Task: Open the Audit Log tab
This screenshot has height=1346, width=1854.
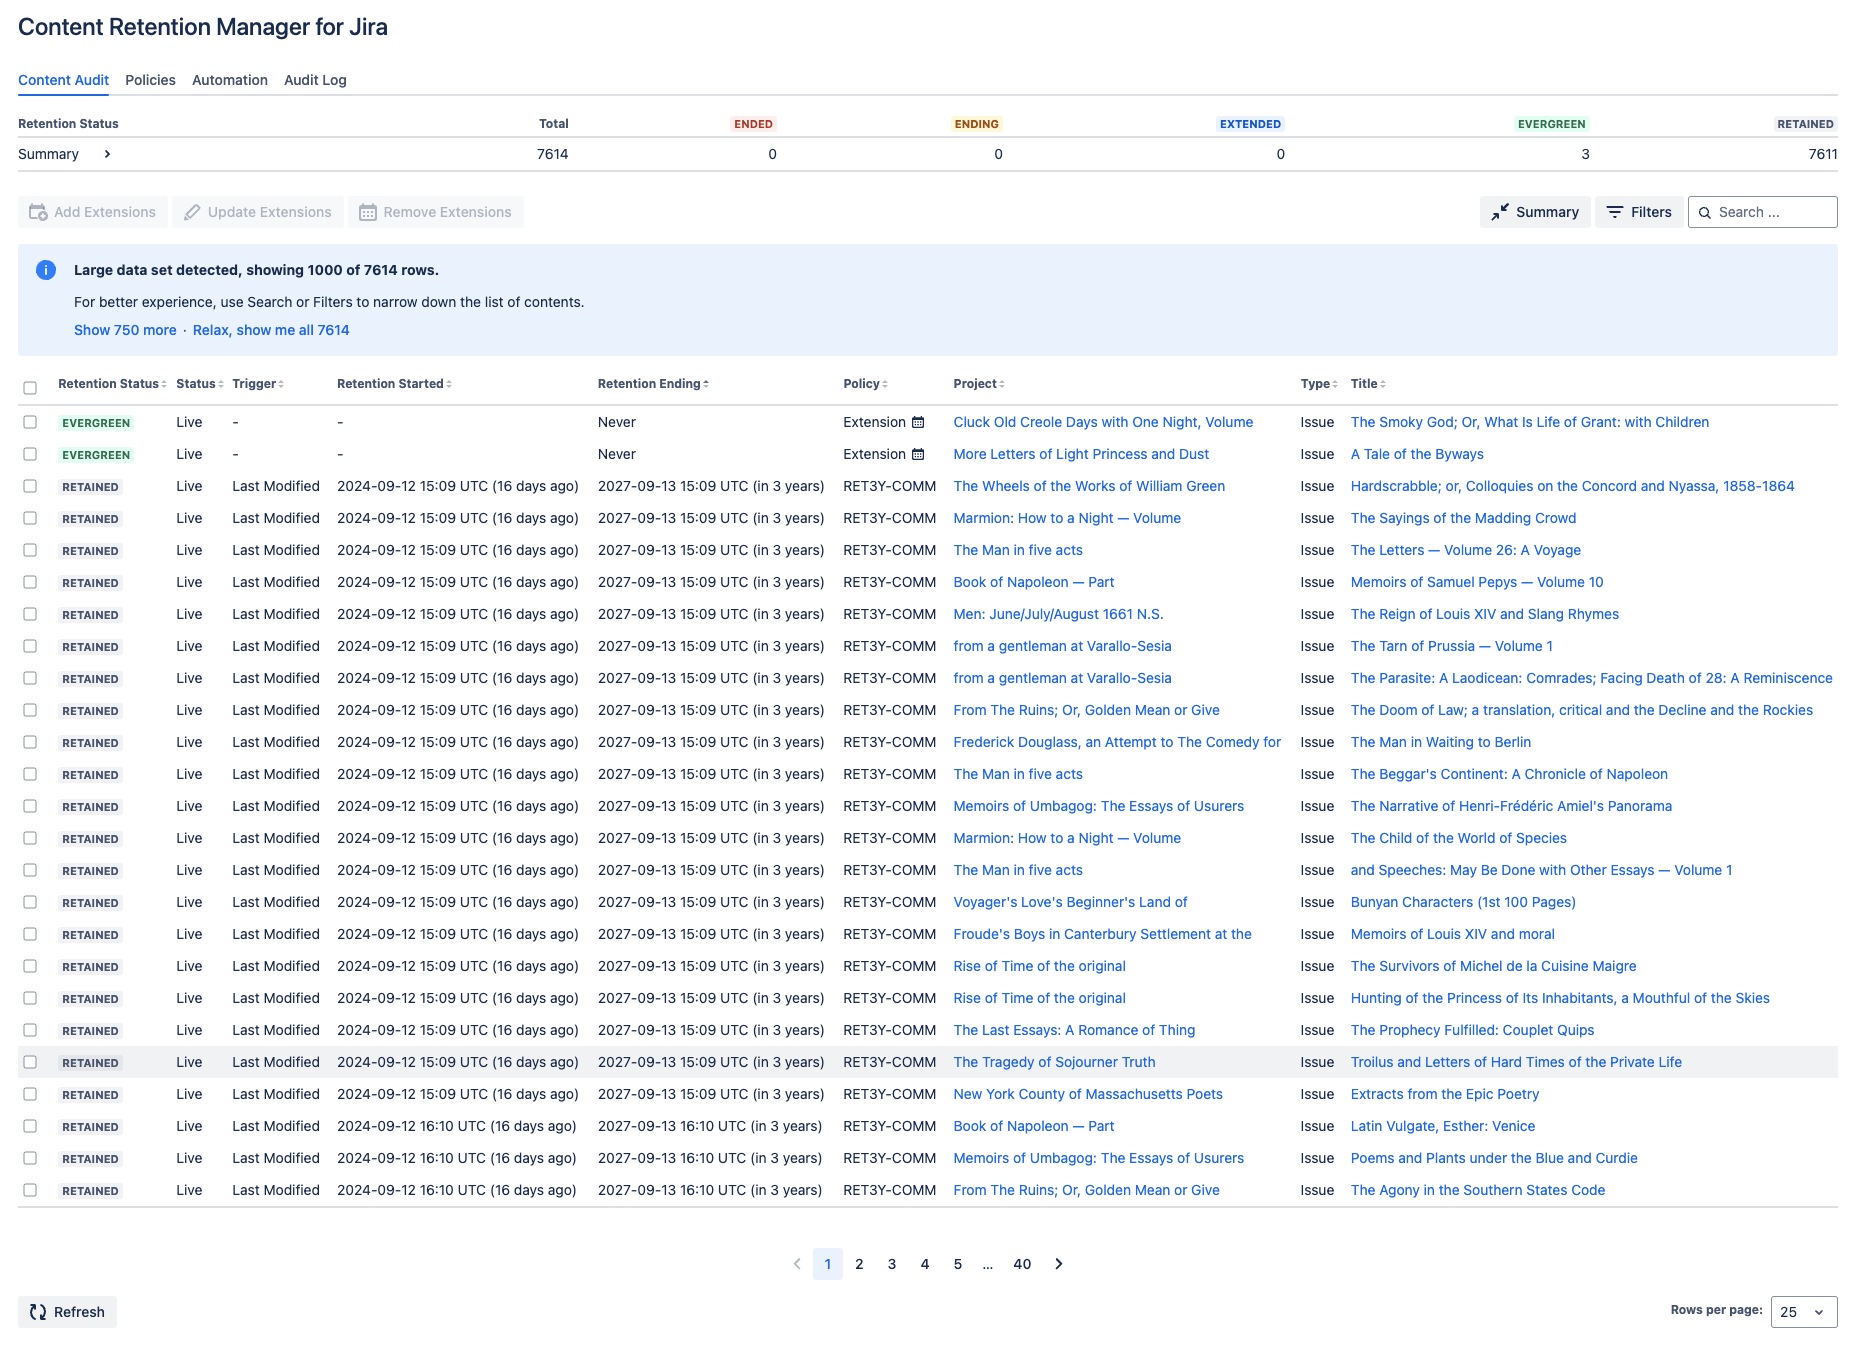Action: (315, 80)
